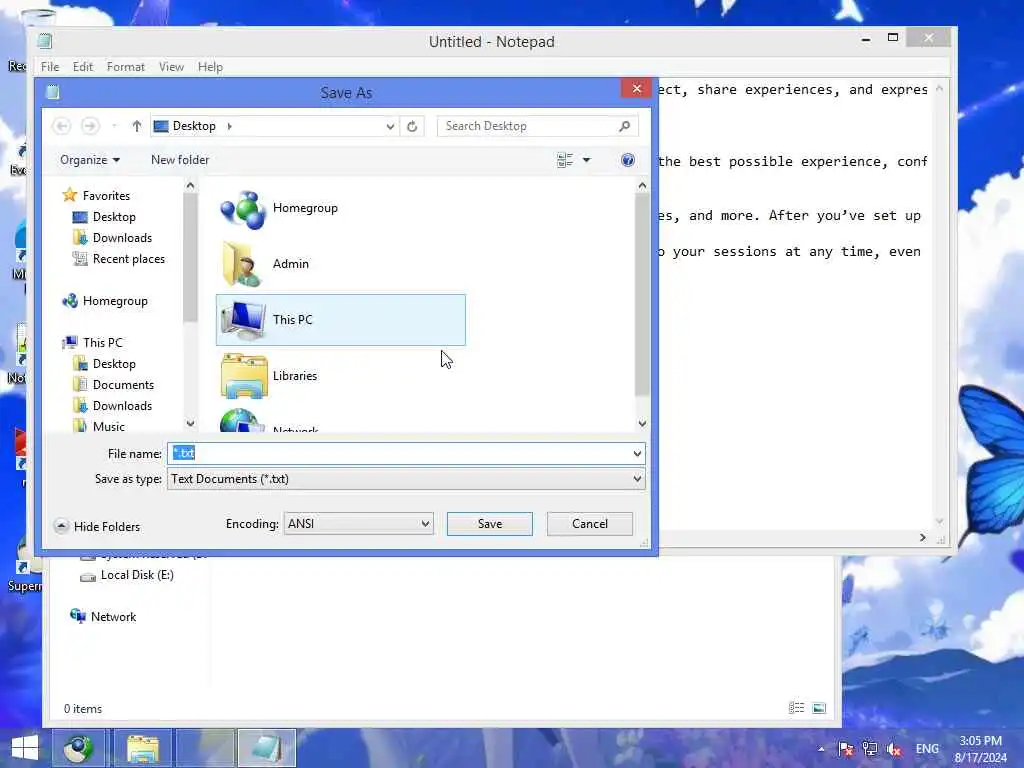Open the Help menu in Notepad
The height and width of the screenshot is (768, 1024).
pyautogui.click(x=210, y=67)
